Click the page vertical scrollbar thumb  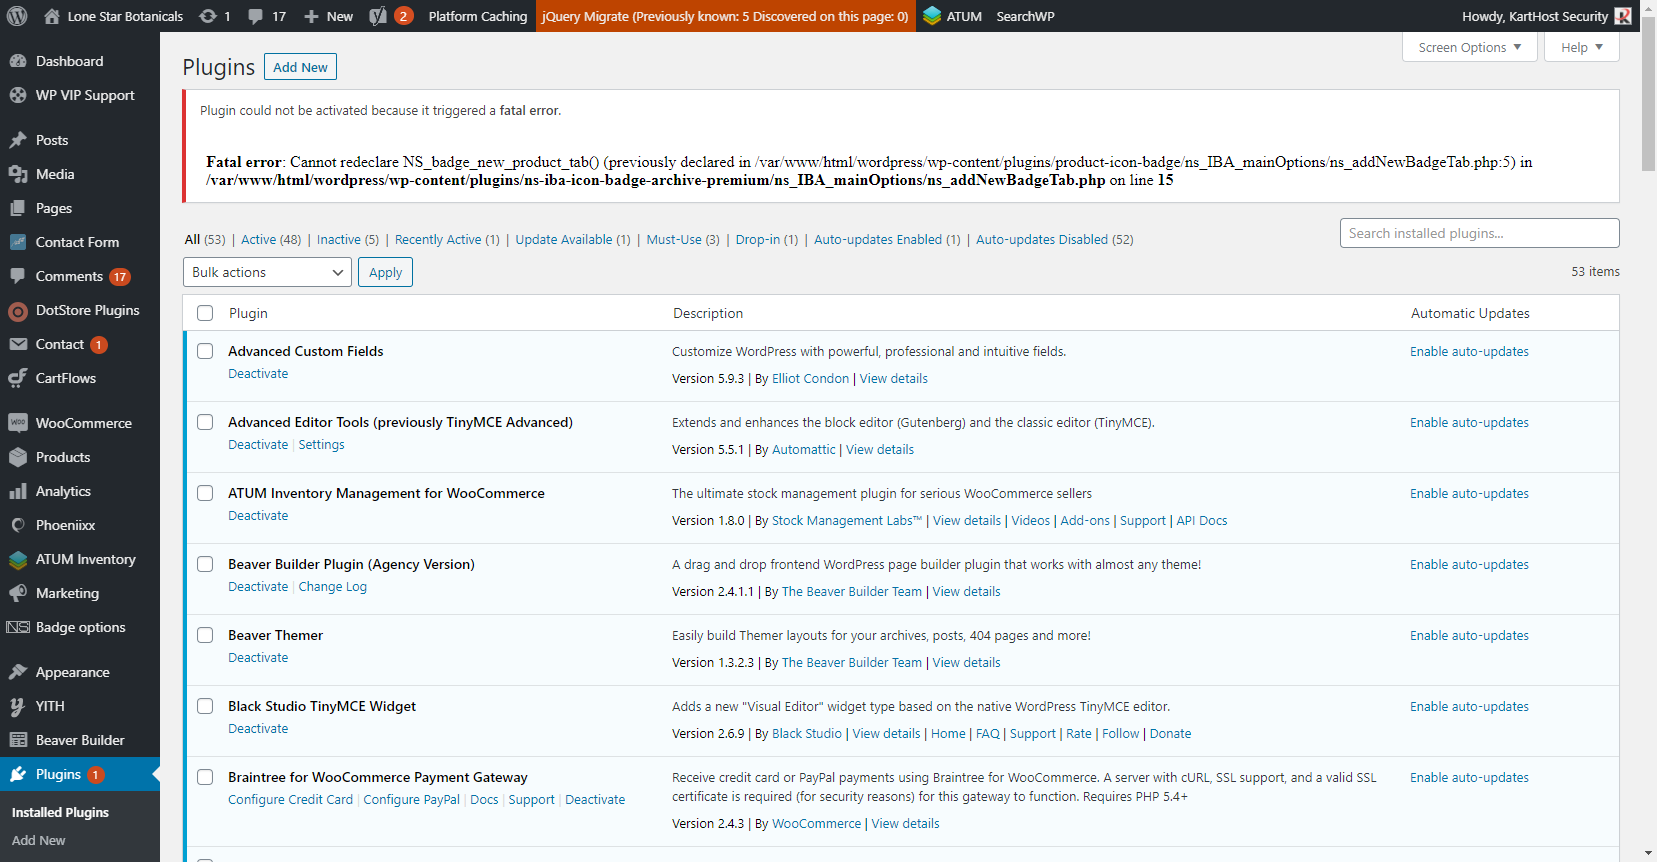click(1649, 95)
